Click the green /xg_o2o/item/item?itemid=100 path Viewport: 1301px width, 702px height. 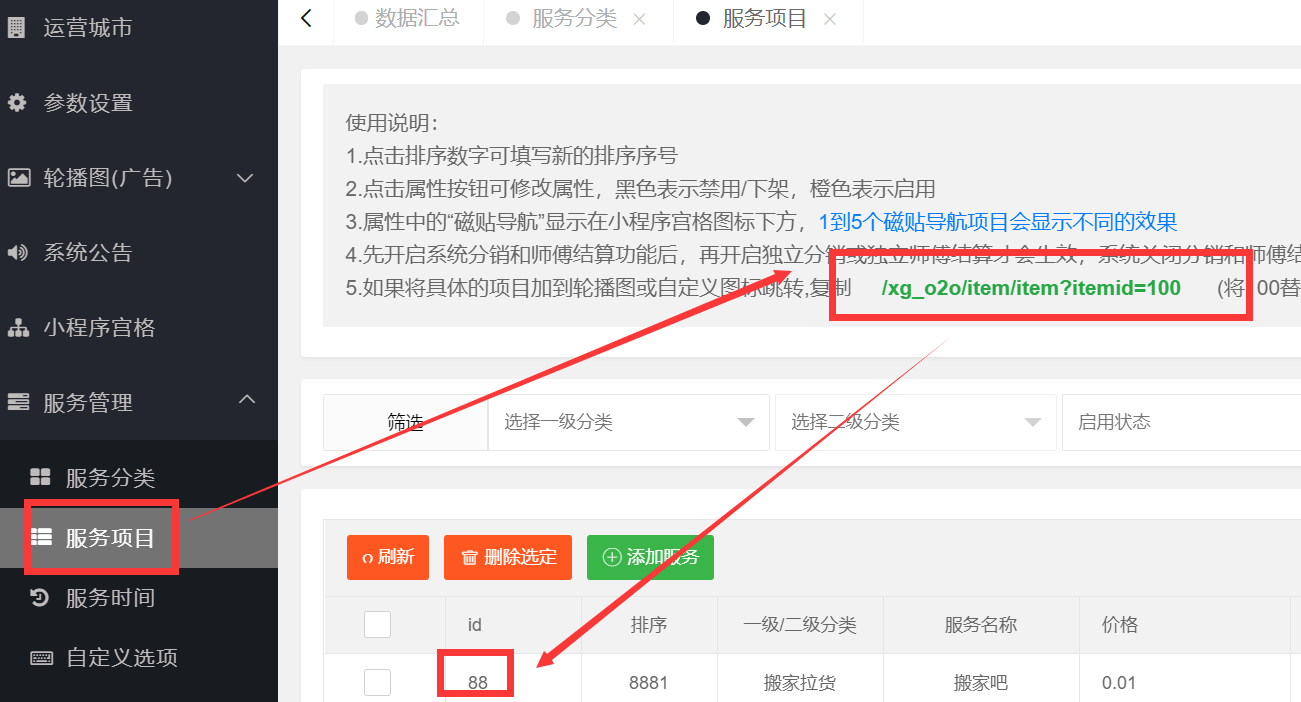(x=1031, y=288)
